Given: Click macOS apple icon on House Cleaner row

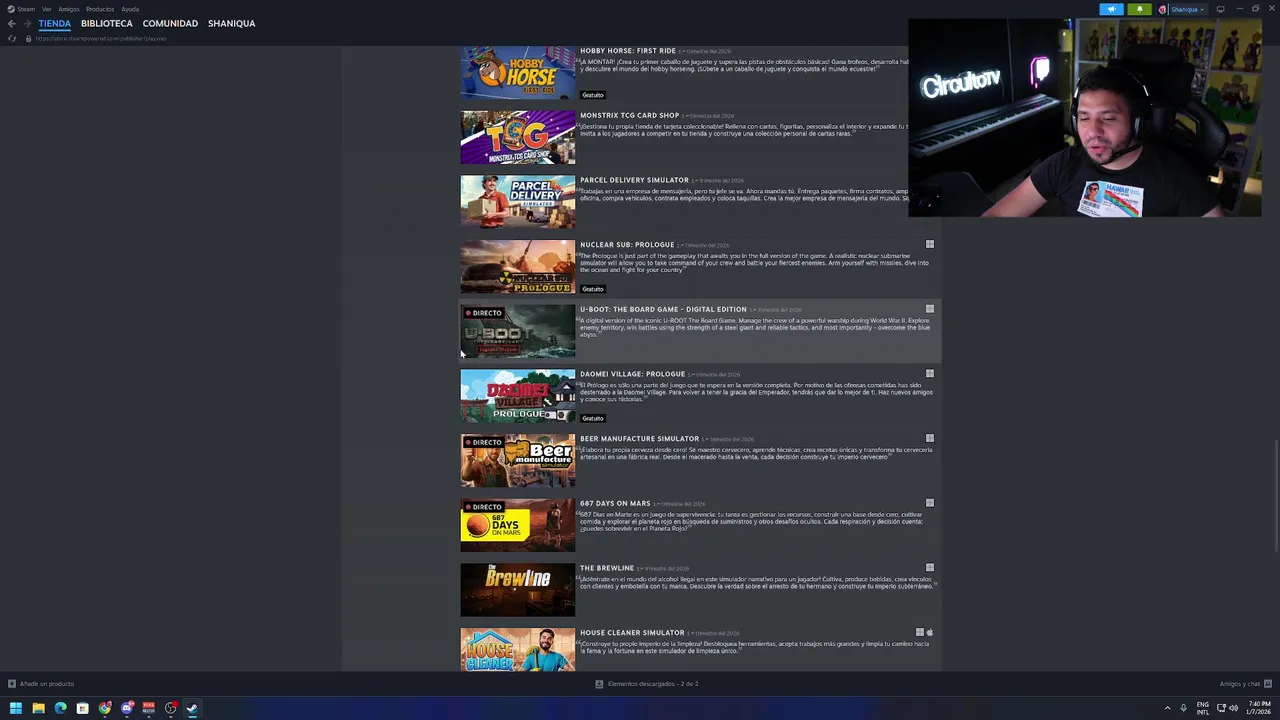Looking at the screenshot, I should 929,632.
